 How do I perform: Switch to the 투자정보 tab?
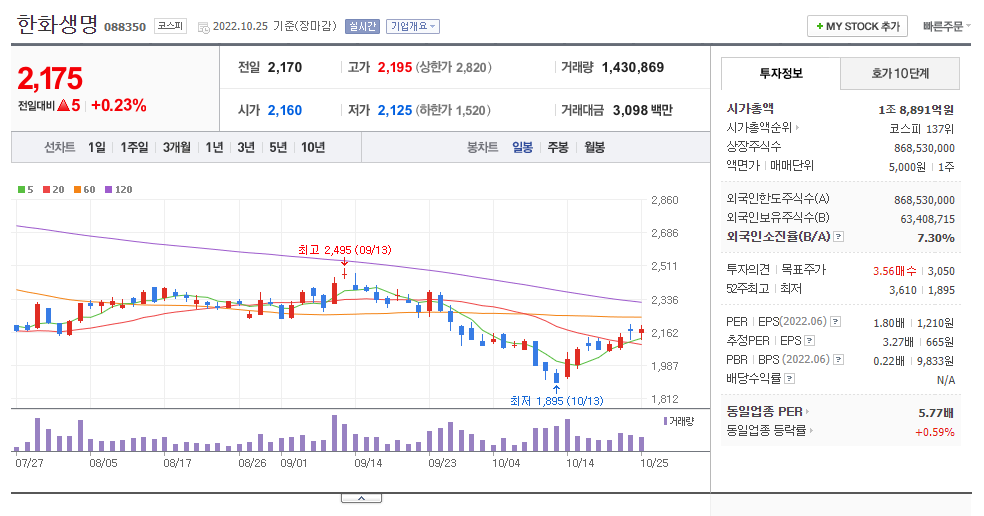click(781, 73)
